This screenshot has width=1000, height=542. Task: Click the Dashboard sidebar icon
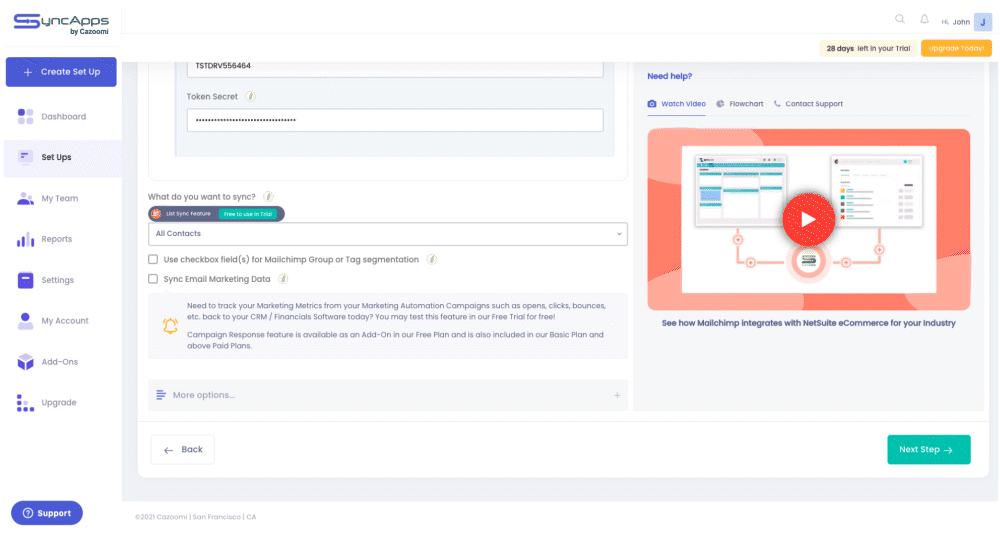click(26, 116)
